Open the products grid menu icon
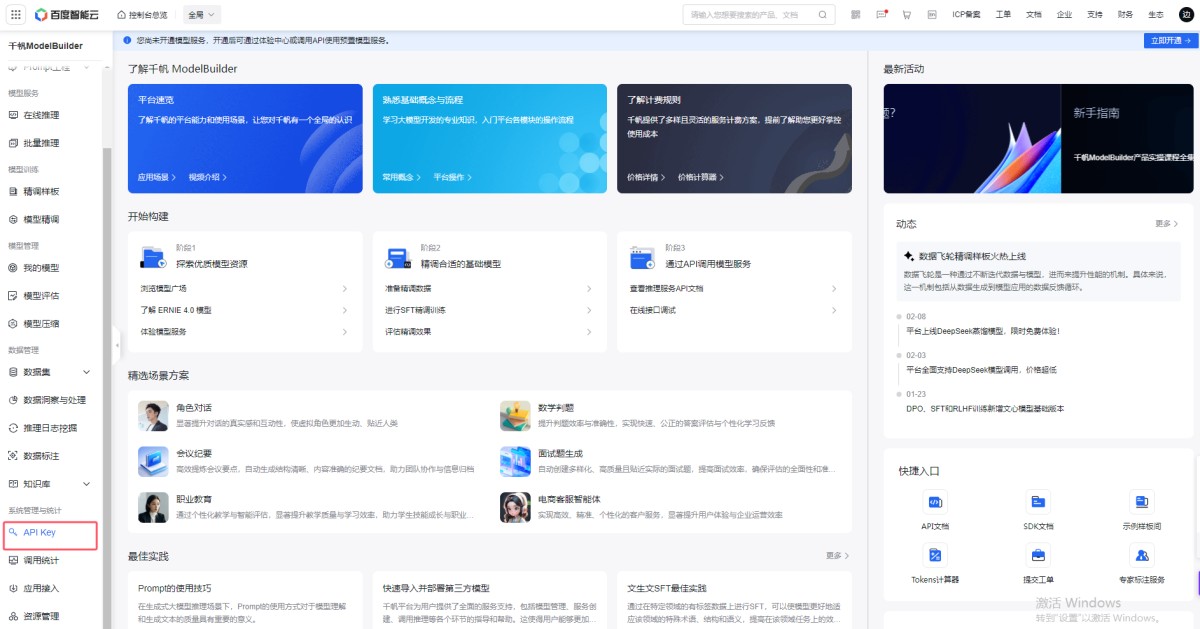1200x629 pixels. (15, 15)
